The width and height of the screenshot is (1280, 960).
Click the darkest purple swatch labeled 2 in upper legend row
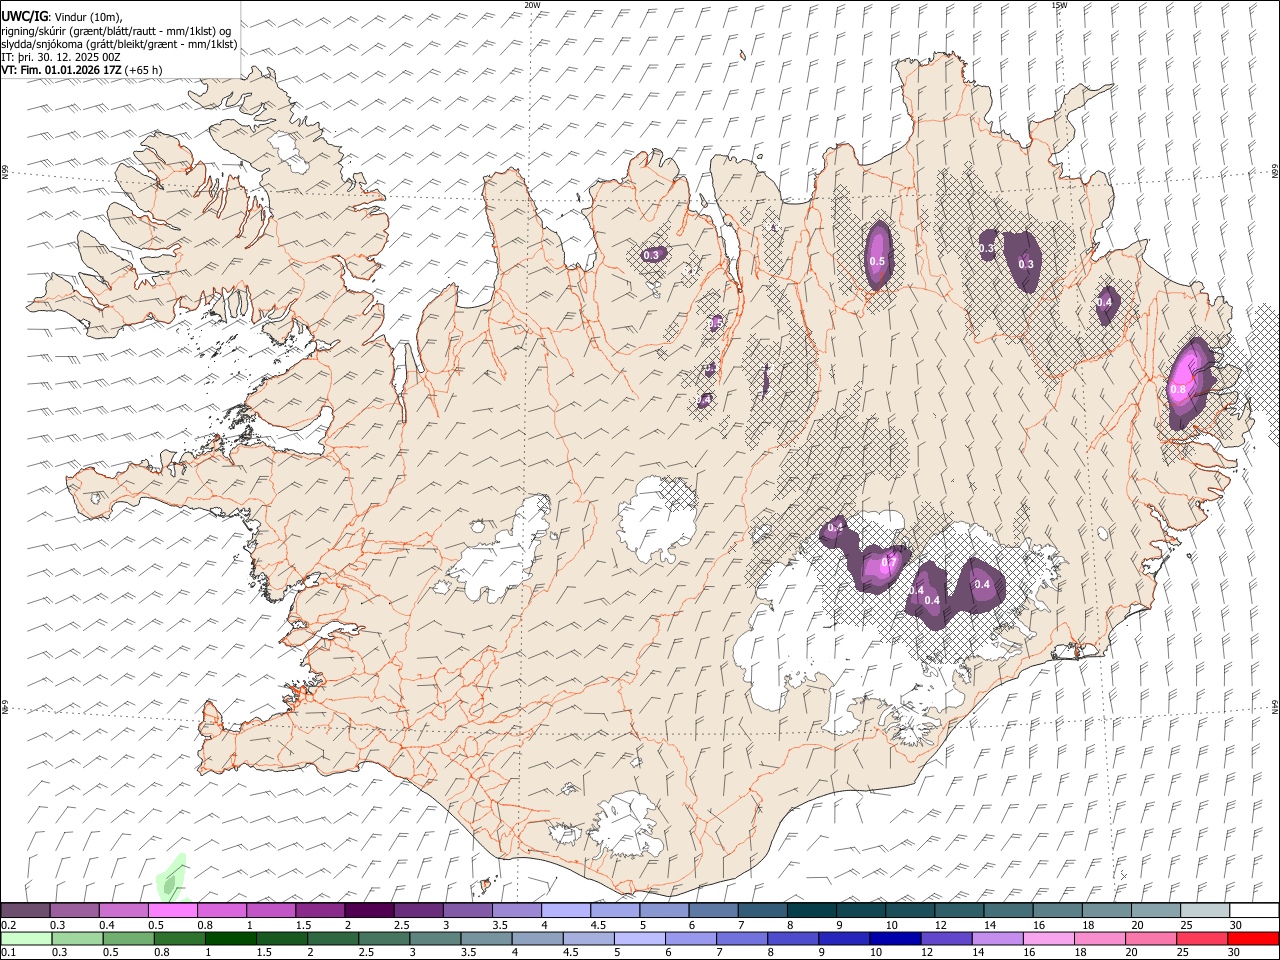(x=369, y=911)
